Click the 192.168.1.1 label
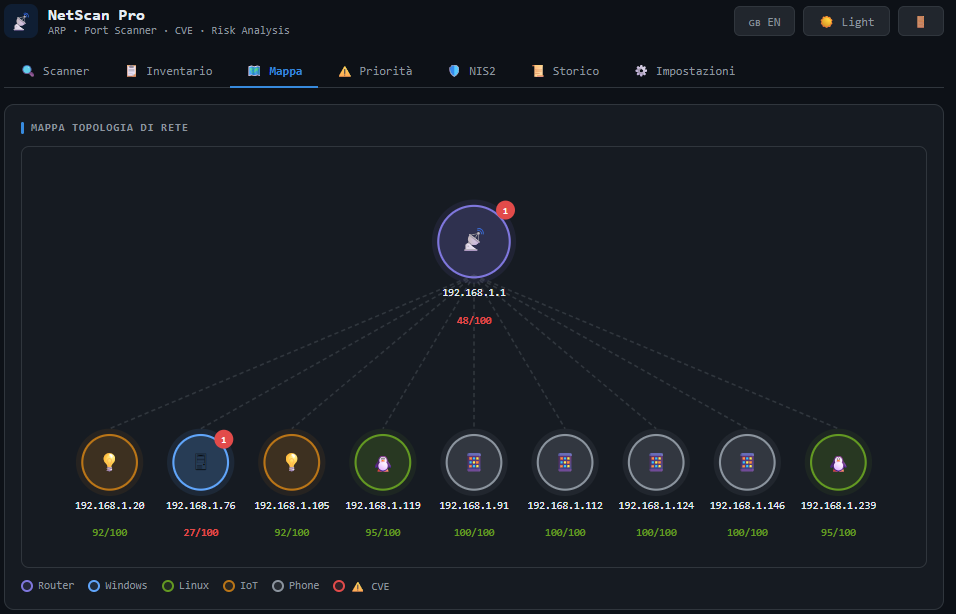 (x=474, y=293)
